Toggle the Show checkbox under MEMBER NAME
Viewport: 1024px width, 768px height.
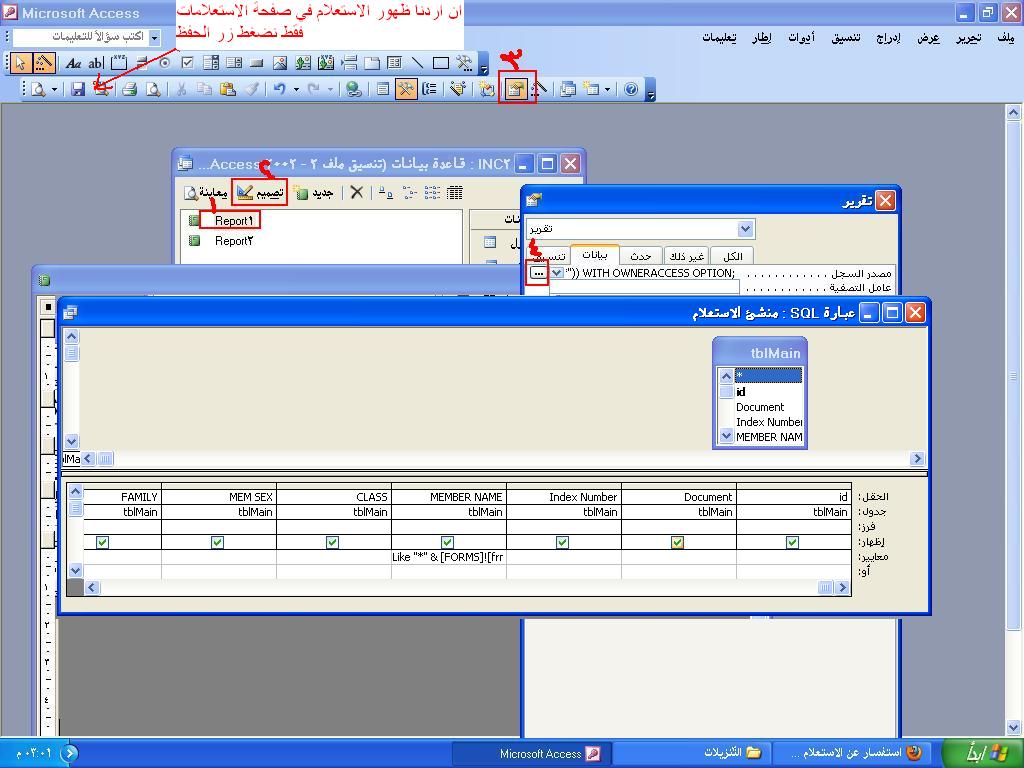[447, 542]
